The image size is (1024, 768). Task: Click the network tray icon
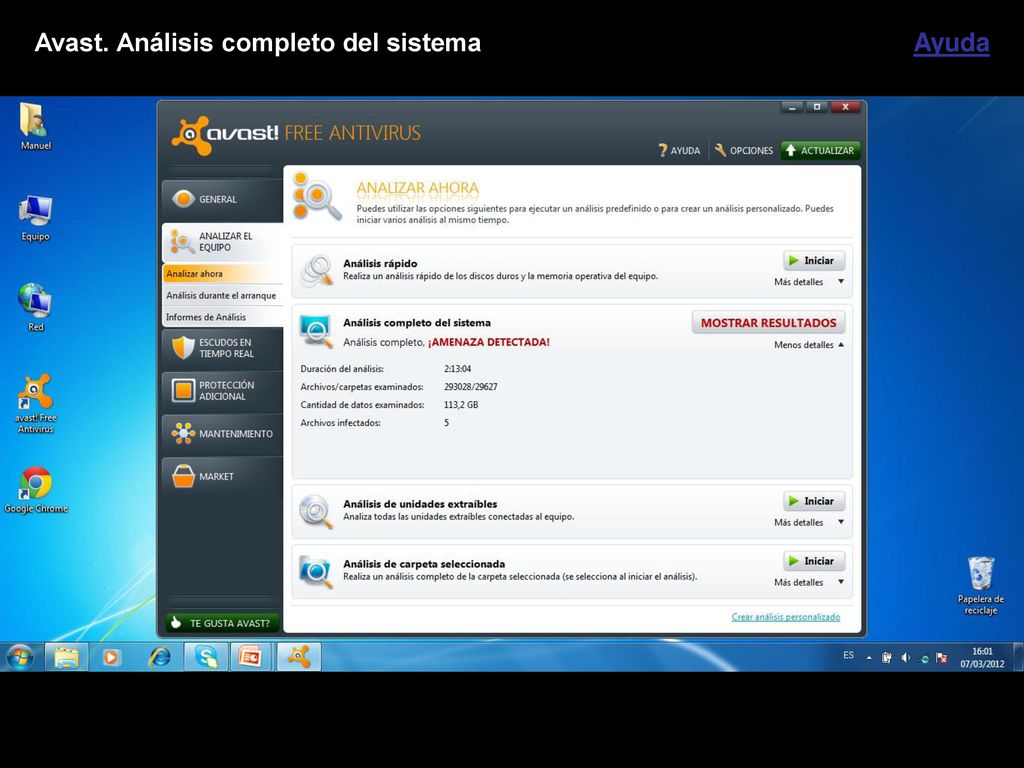[x=923, y=658]
